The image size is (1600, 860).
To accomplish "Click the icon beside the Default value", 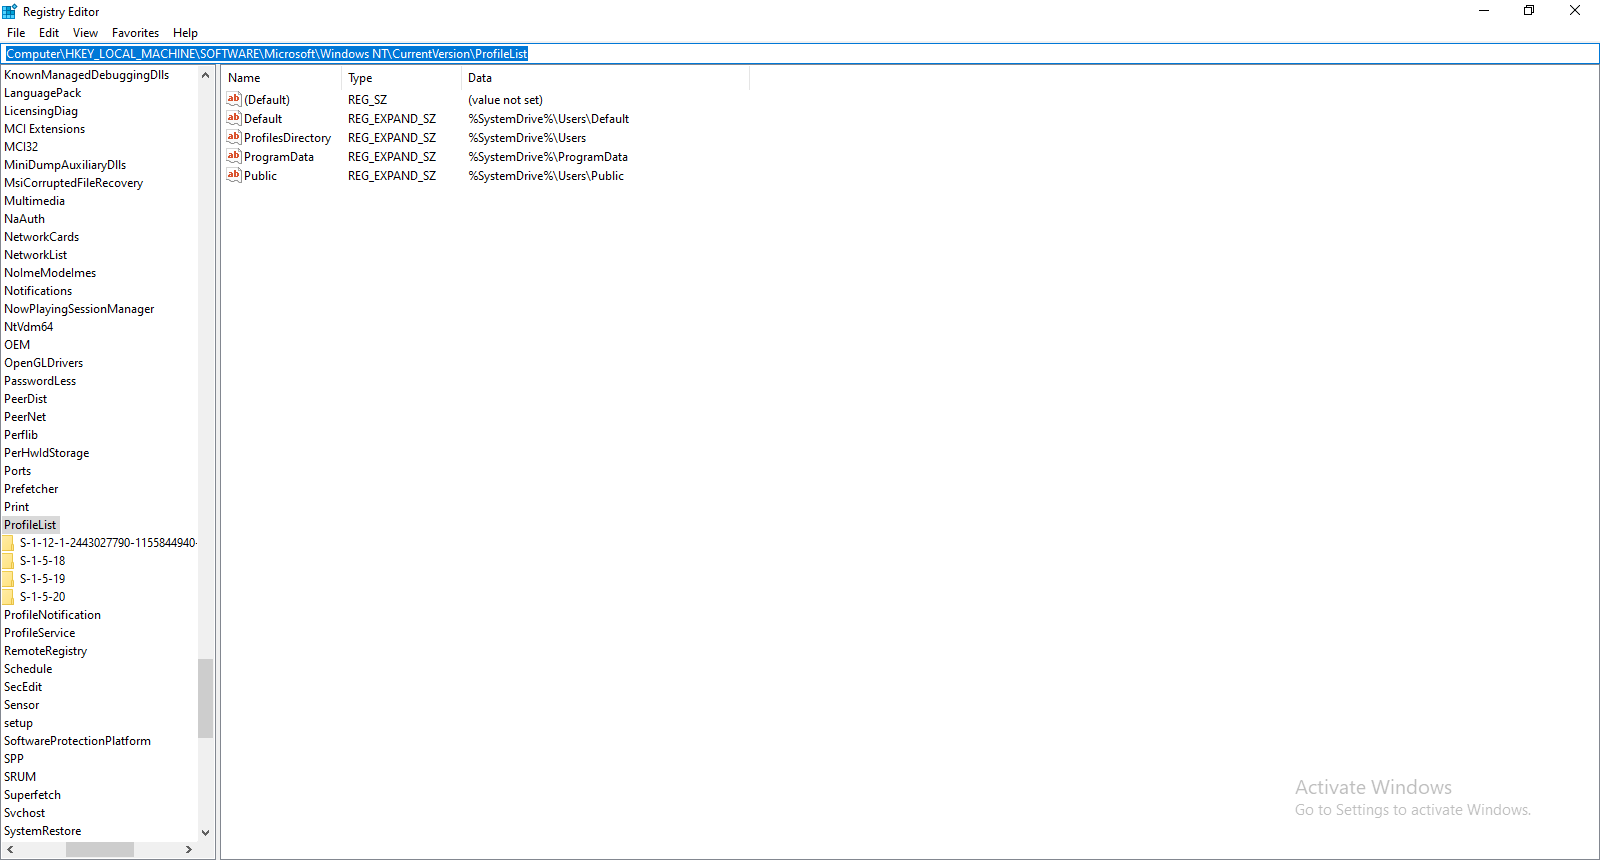I will tap(234, 118).
